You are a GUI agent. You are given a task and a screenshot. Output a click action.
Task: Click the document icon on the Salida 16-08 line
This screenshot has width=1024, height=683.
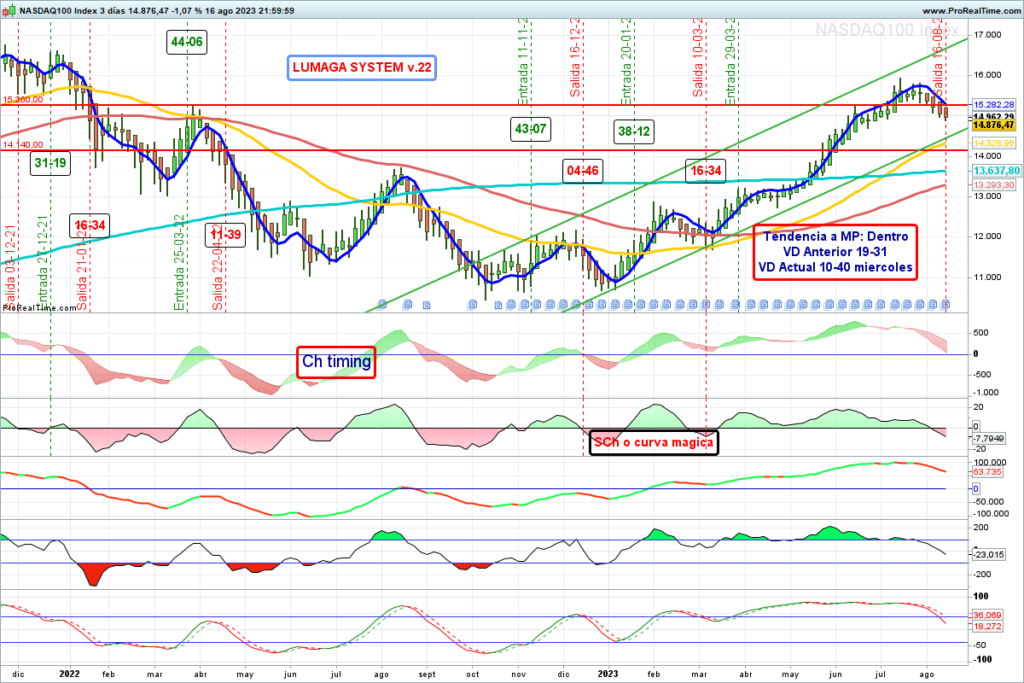tap(946, 304)
